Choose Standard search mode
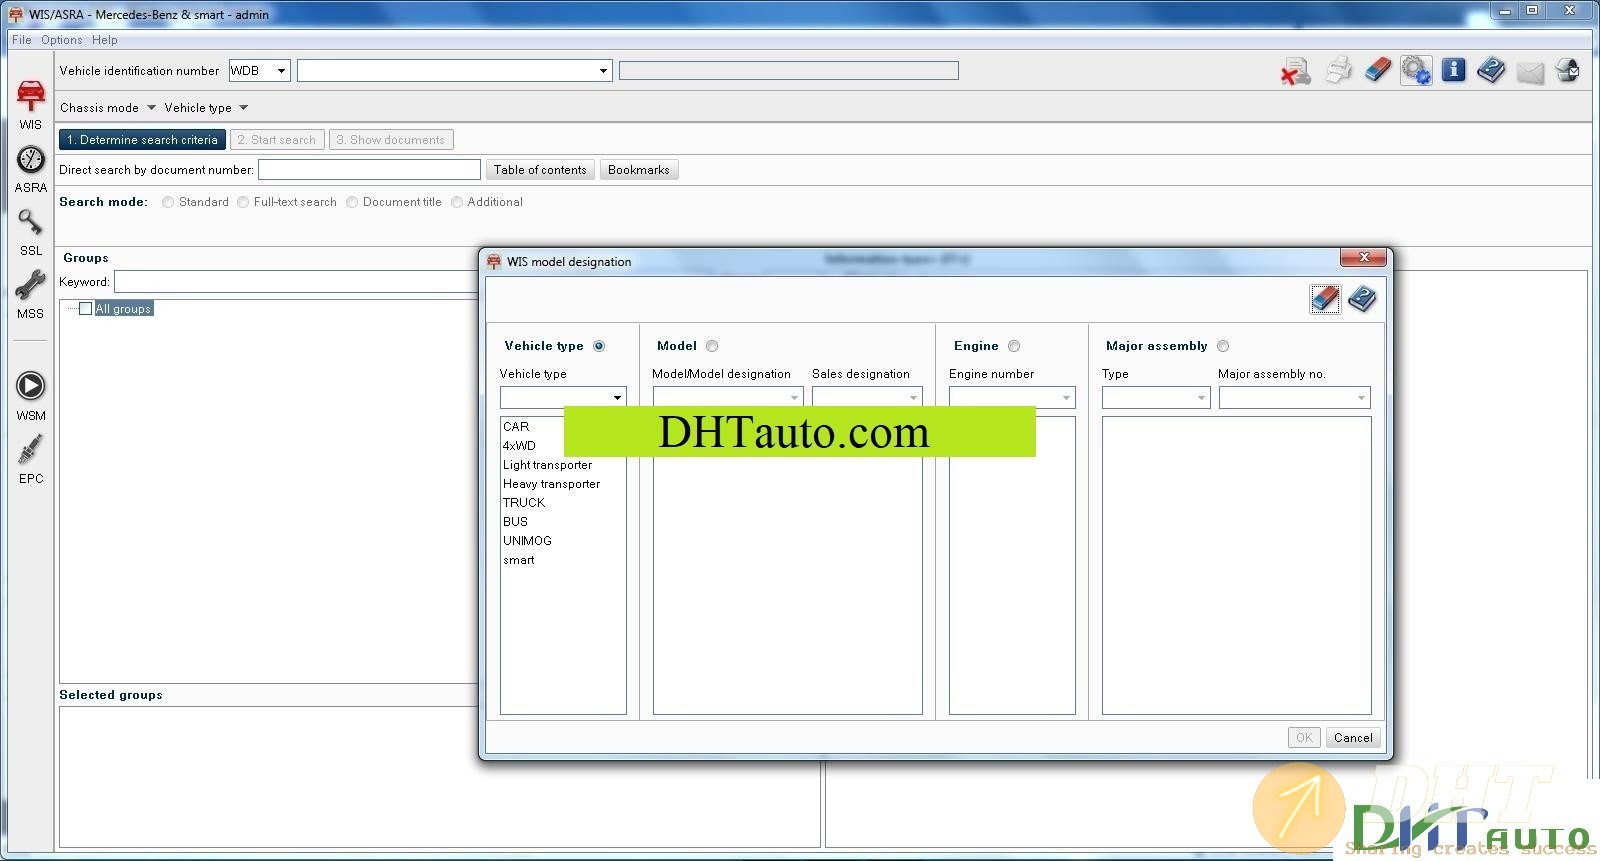Screen dimensions: 1600x861 (x=168, y=202)
